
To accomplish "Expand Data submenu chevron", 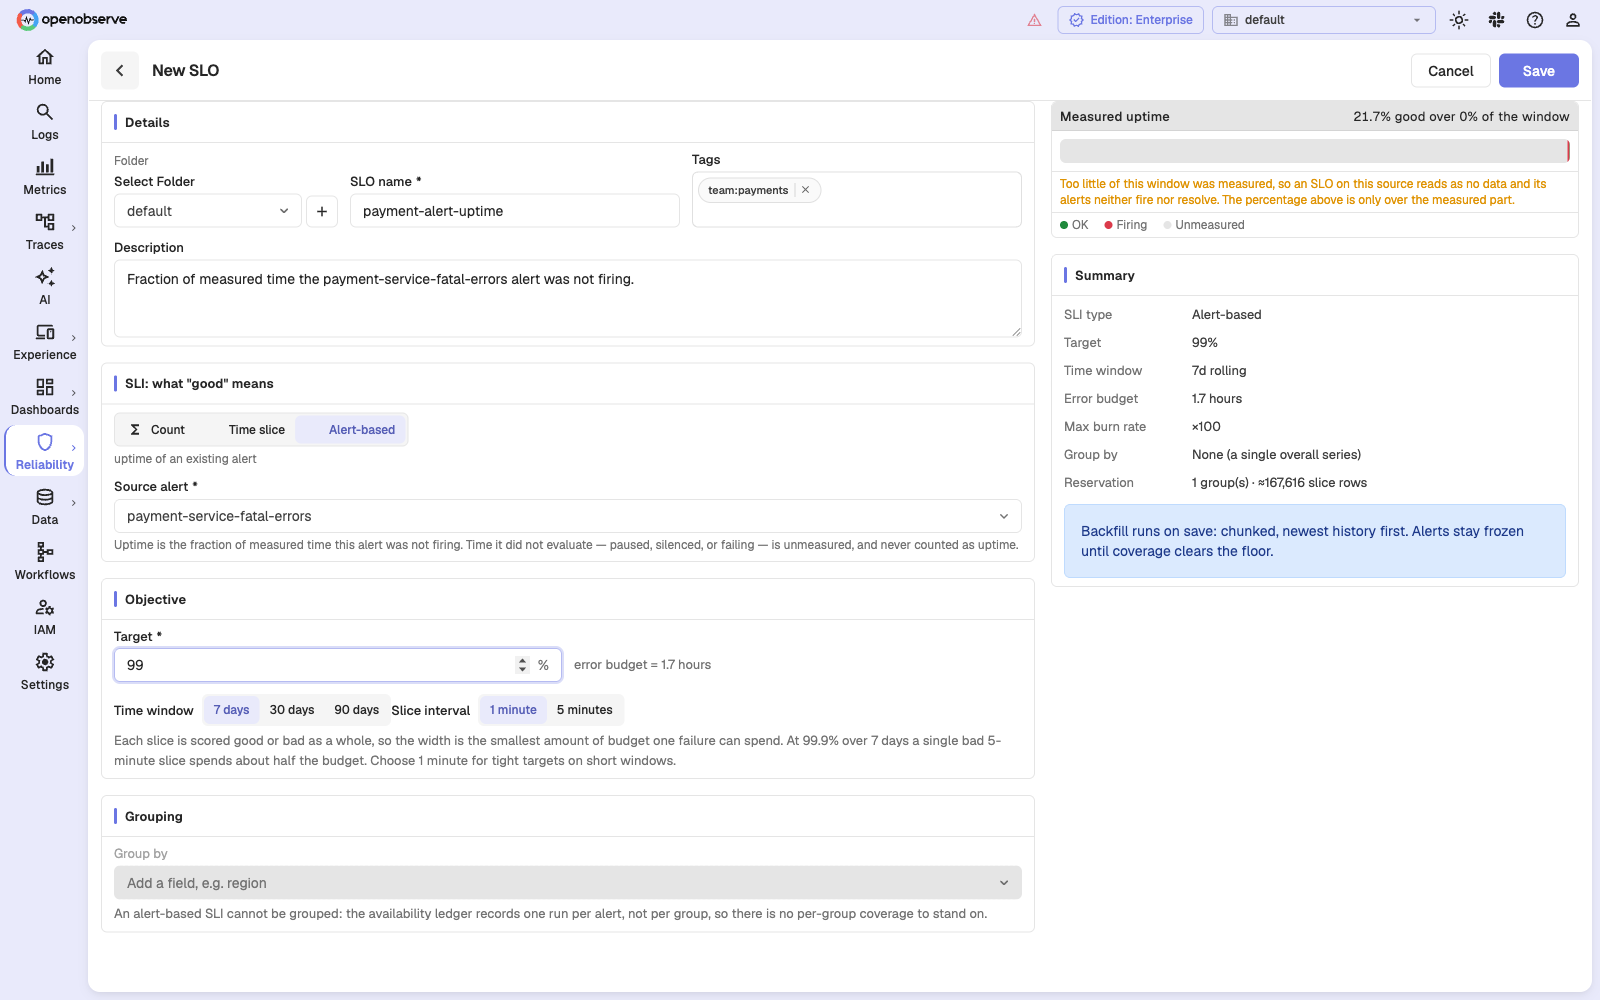I will [x=74, y=503].
